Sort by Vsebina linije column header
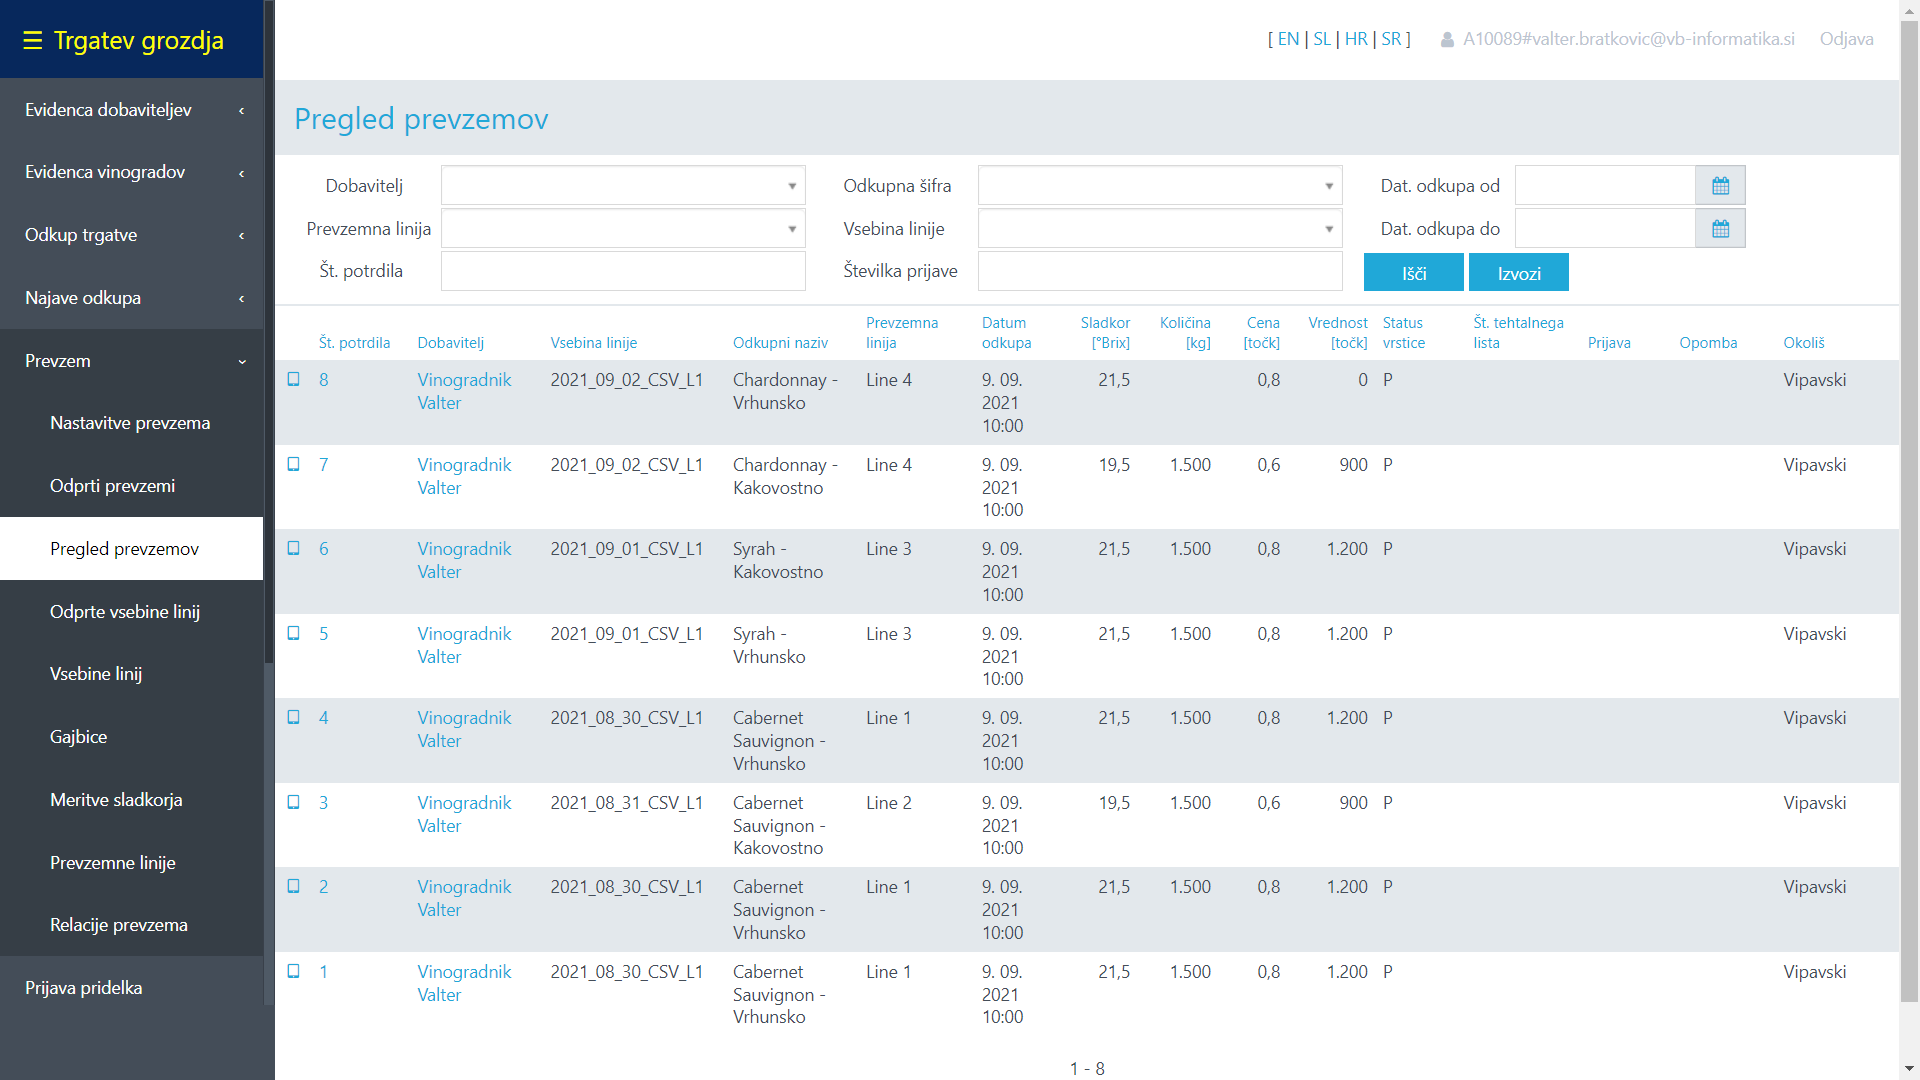Viewport: 1920px width, 1080px height. tap(593, 343)
